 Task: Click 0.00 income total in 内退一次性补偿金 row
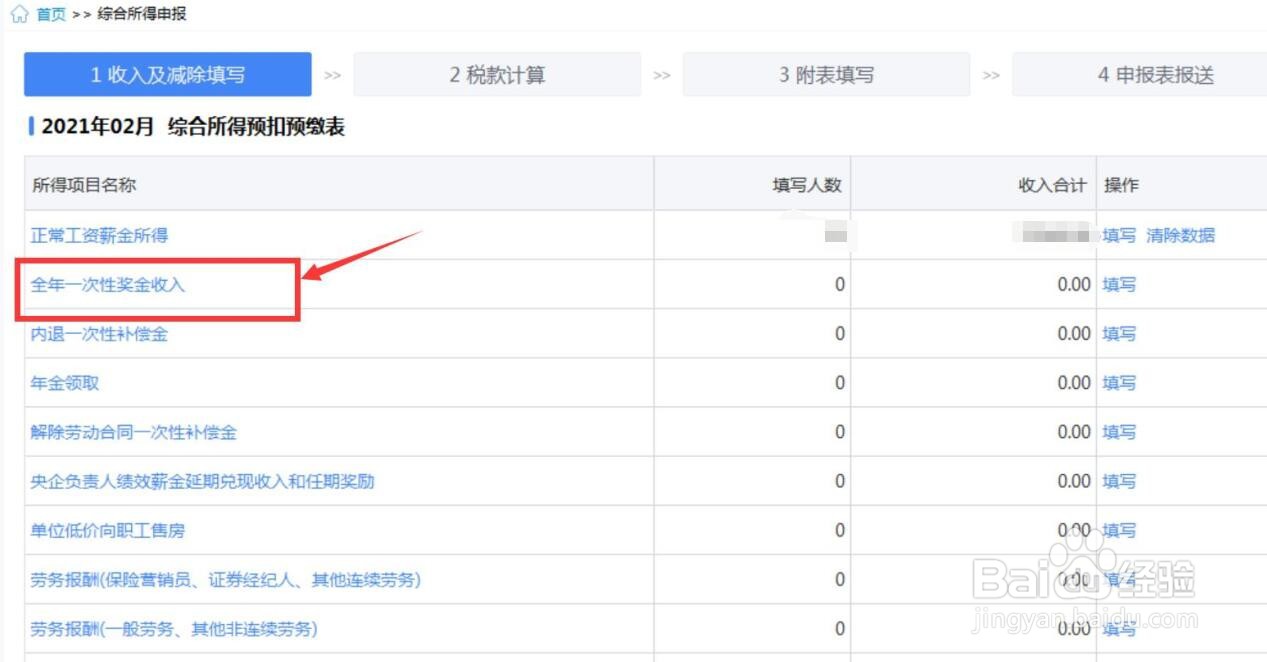[1074, 334]
